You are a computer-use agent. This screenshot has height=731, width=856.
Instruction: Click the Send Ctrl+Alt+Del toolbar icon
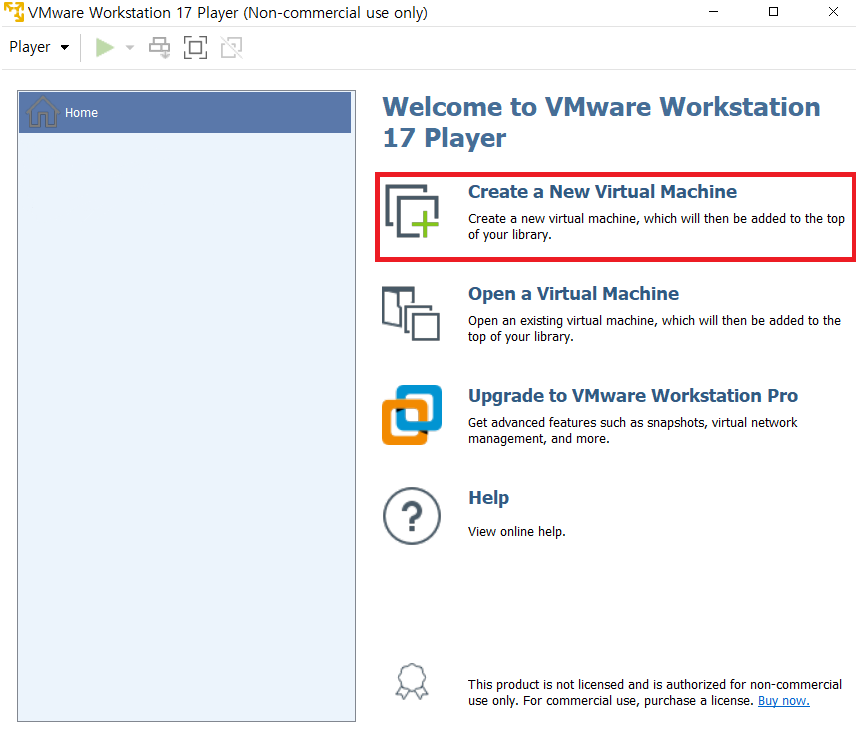[x=159, y=47]
